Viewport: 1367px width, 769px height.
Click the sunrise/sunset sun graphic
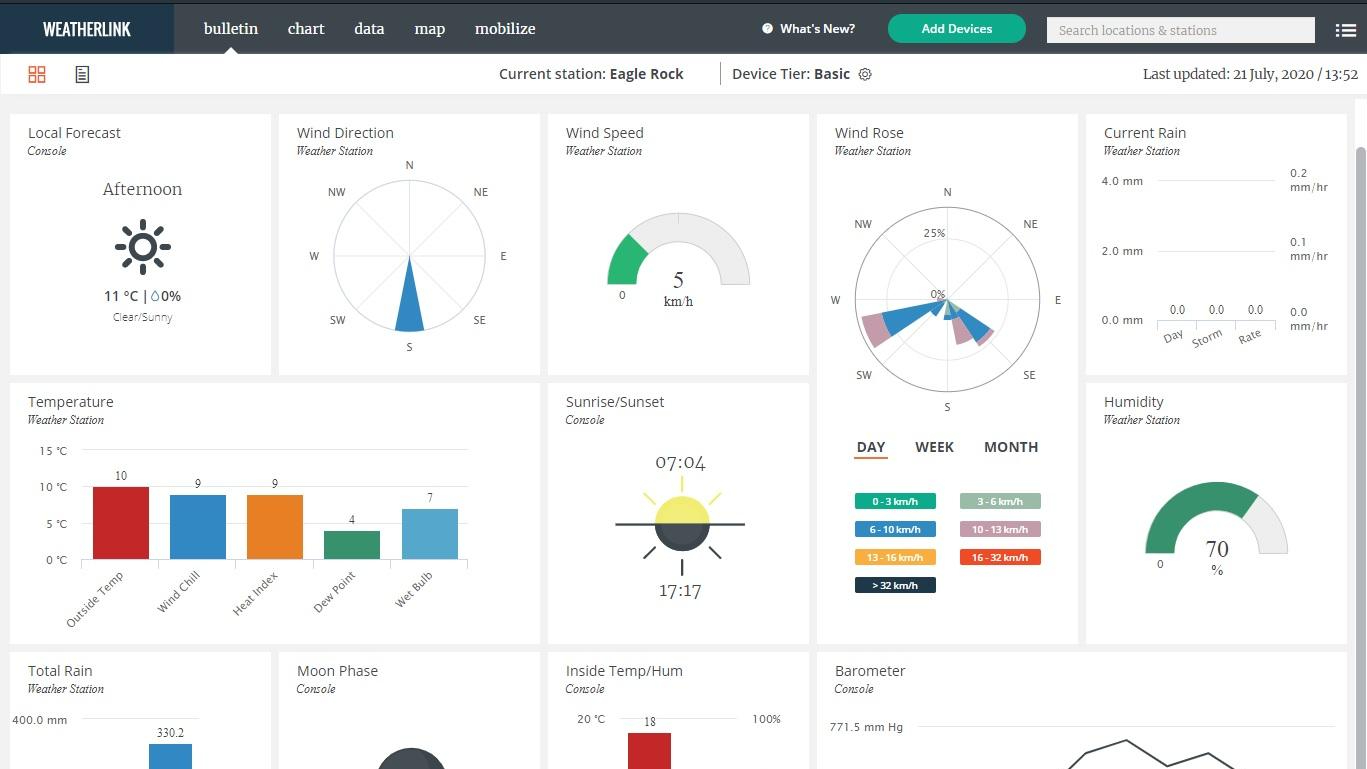[681, 524]
